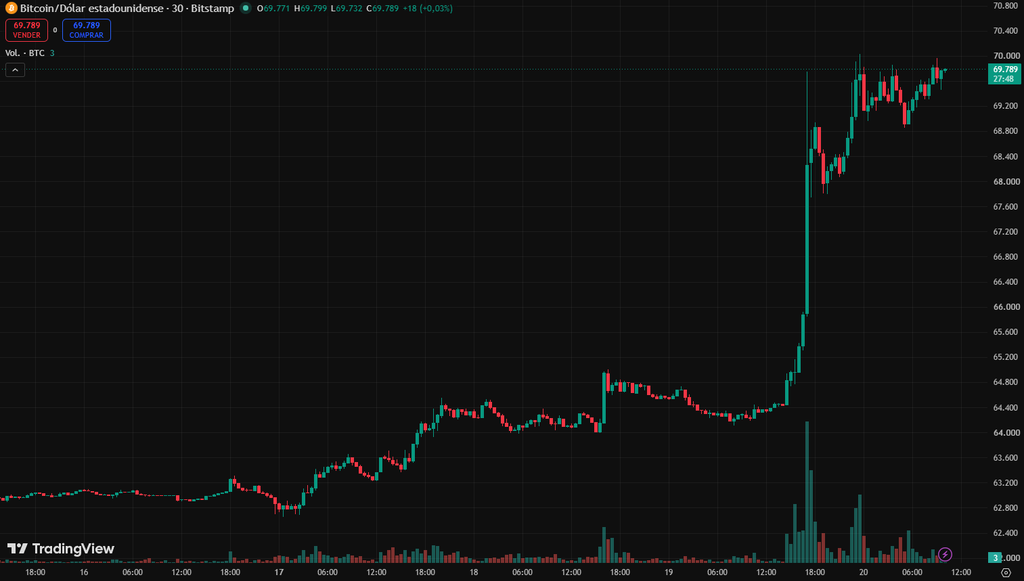
Task: Click the low value L69.732
Action: (x=346, y=8)
